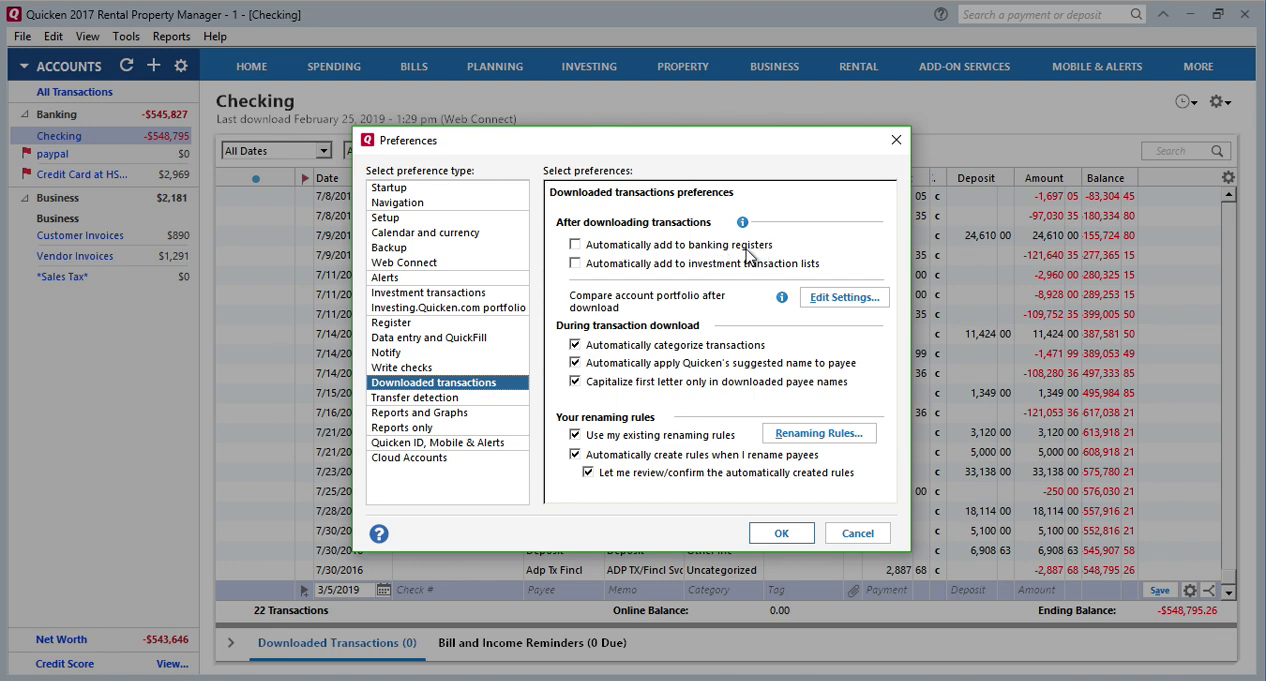Open the Credit Score View link
Viewport: 1266px width, 681px height.
(172, 663)
